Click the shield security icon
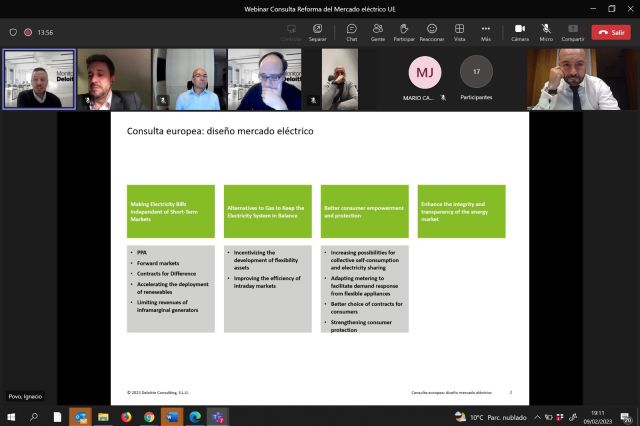The width and height of the screenshot is (640, 426). [x=13, y=32]
